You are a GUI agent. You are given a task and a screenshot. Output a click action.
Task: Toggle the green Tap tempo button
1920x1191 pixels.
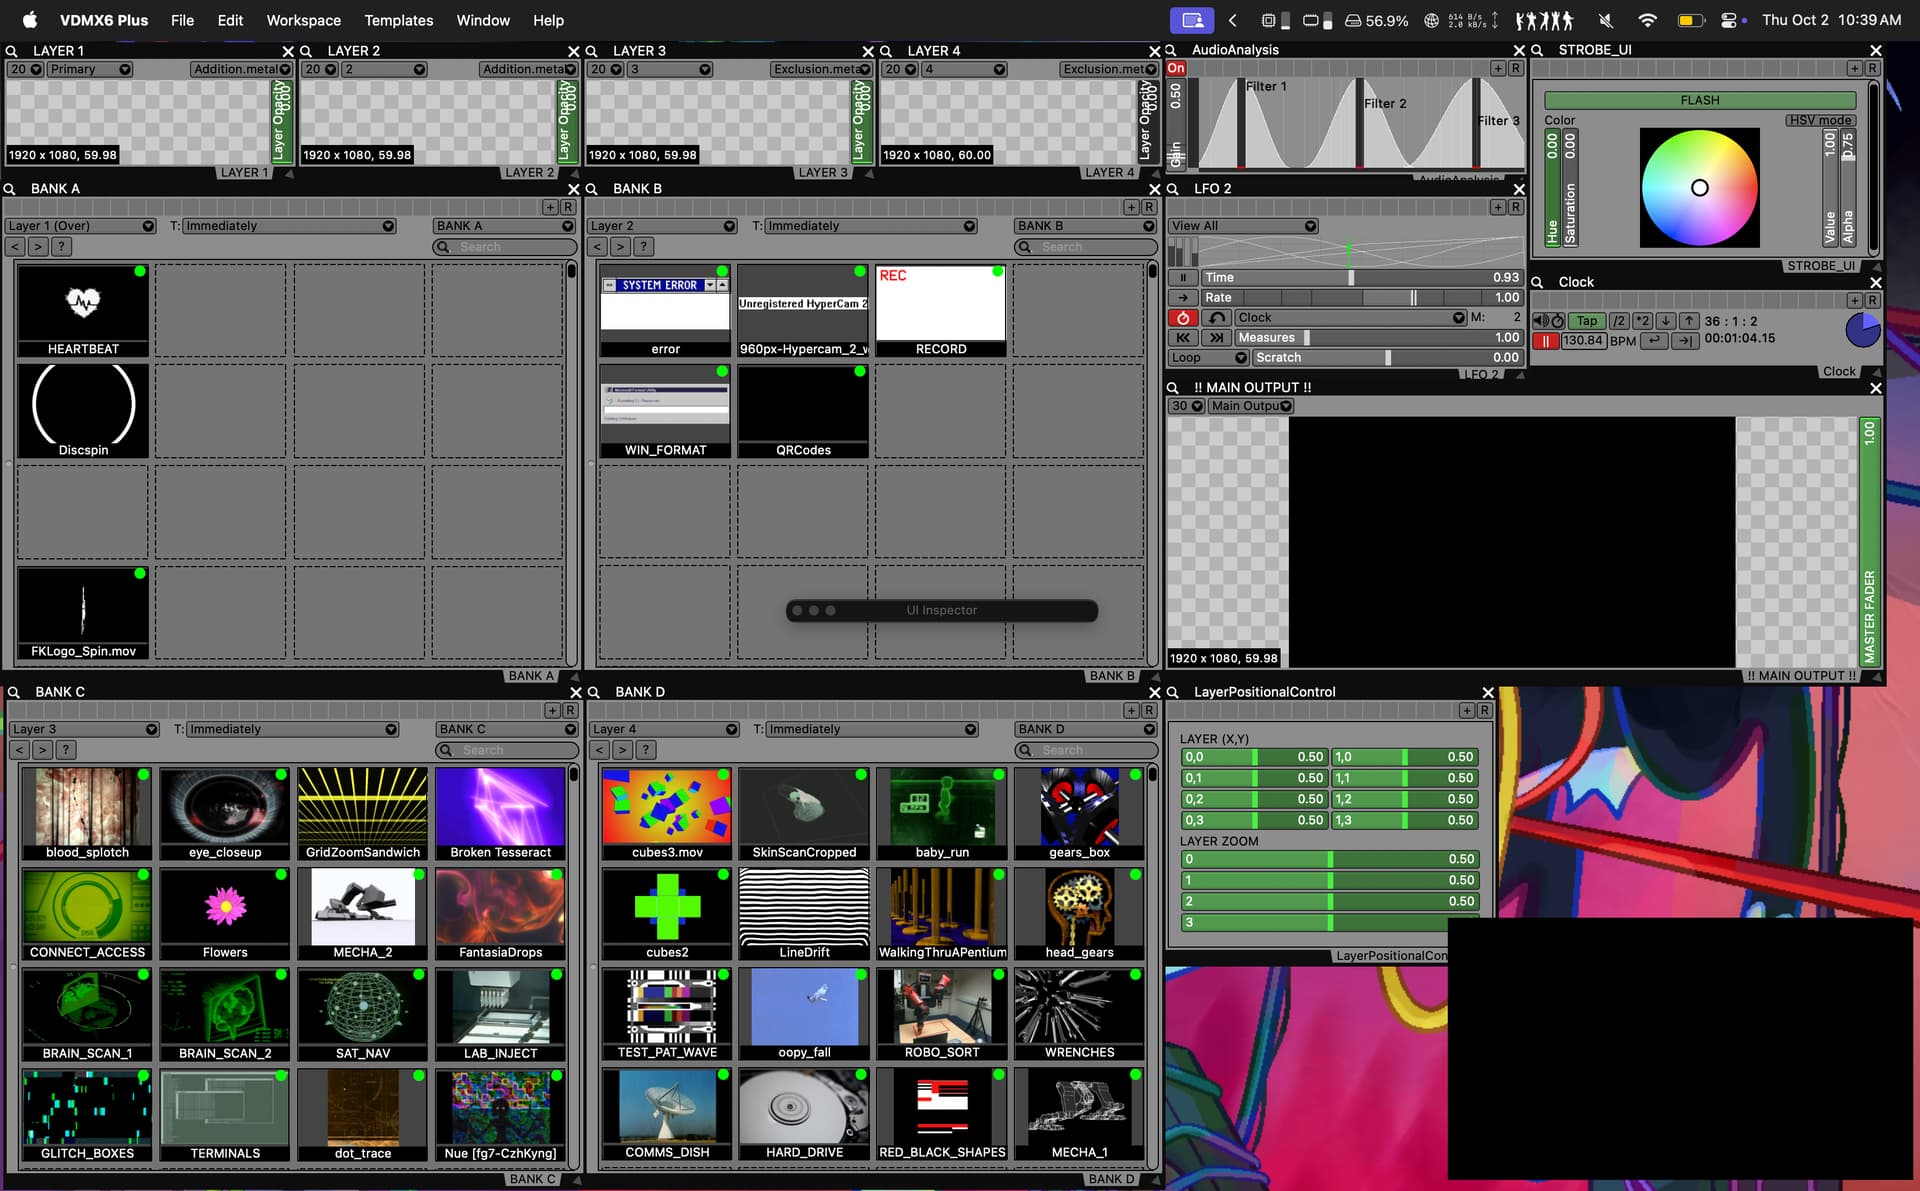tap(1587, 321)
